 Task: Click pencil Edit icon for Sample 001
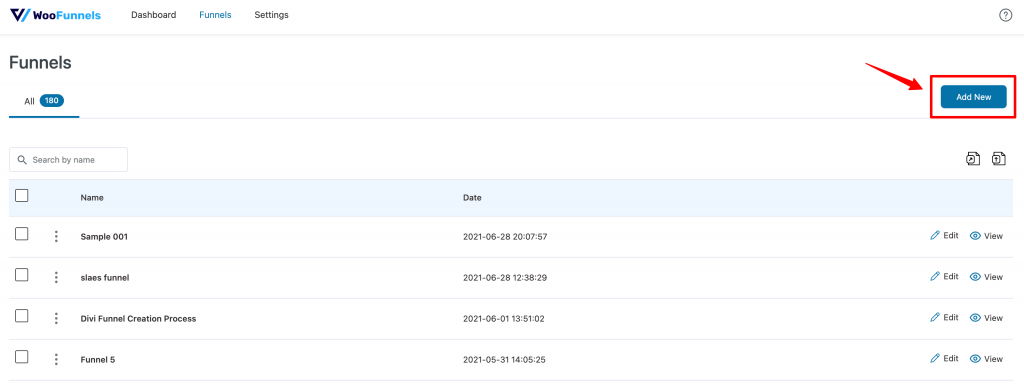click(935, 236)
